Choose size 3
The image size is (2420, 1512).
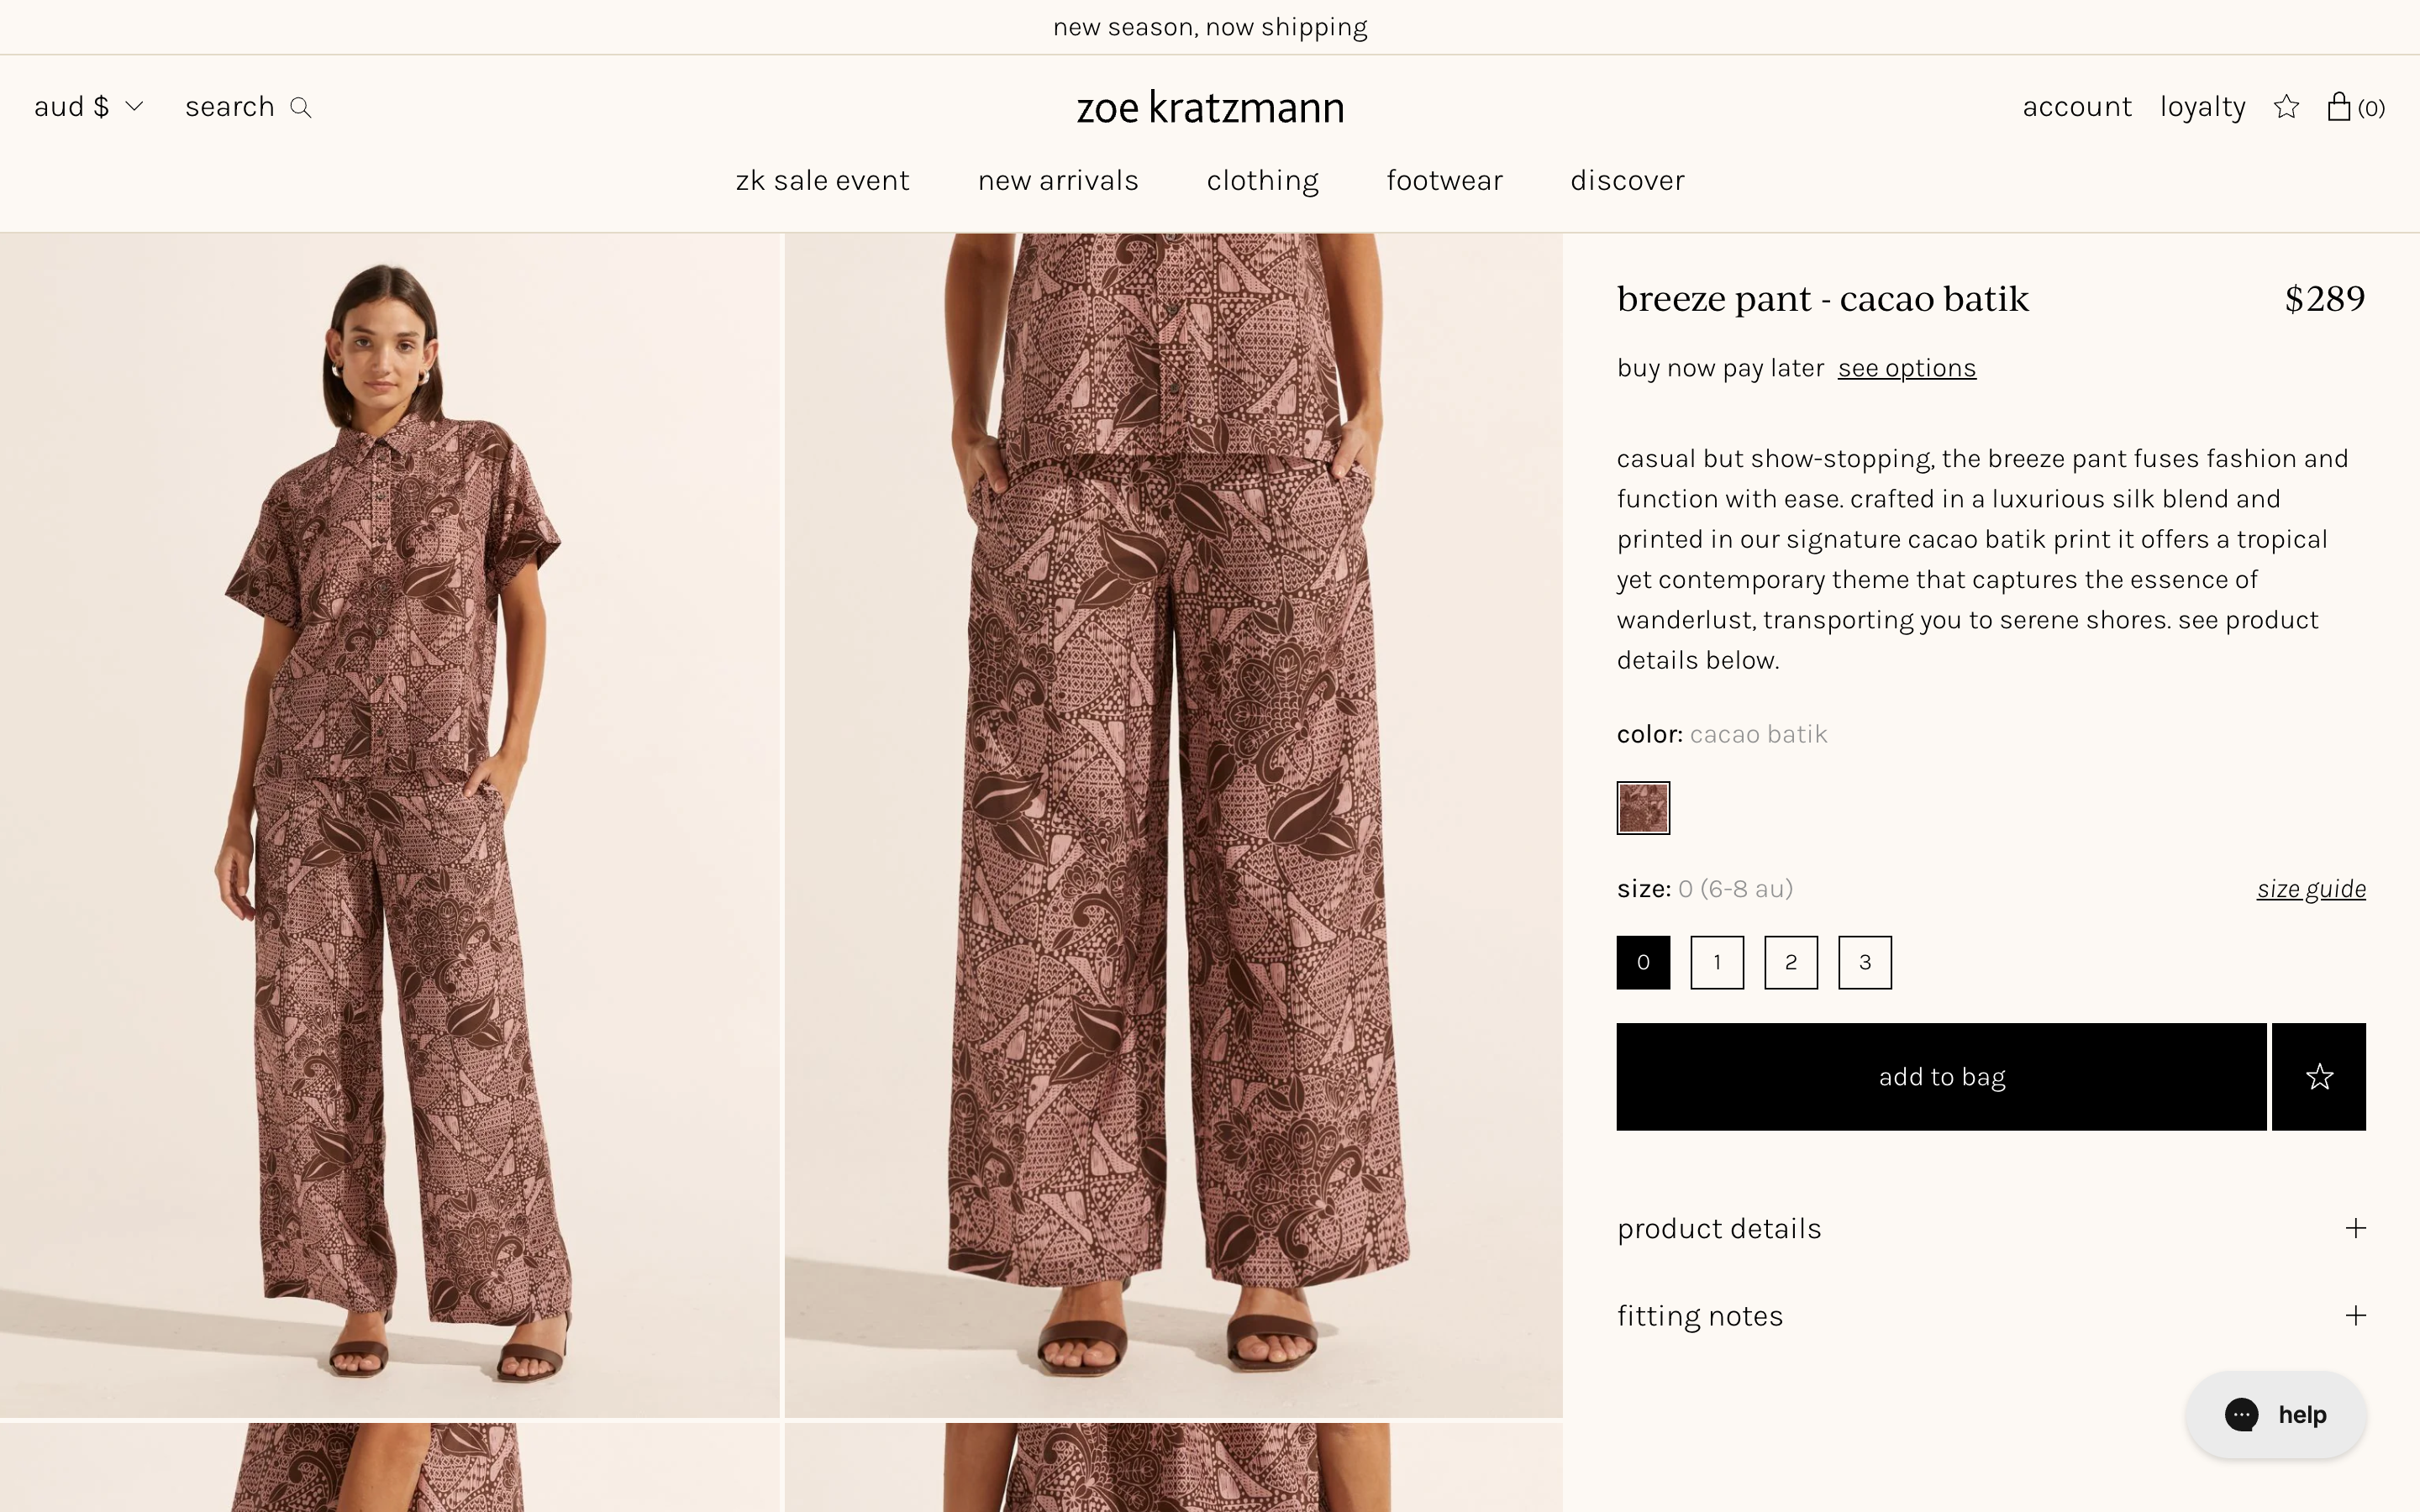(x=1864, y=962)
